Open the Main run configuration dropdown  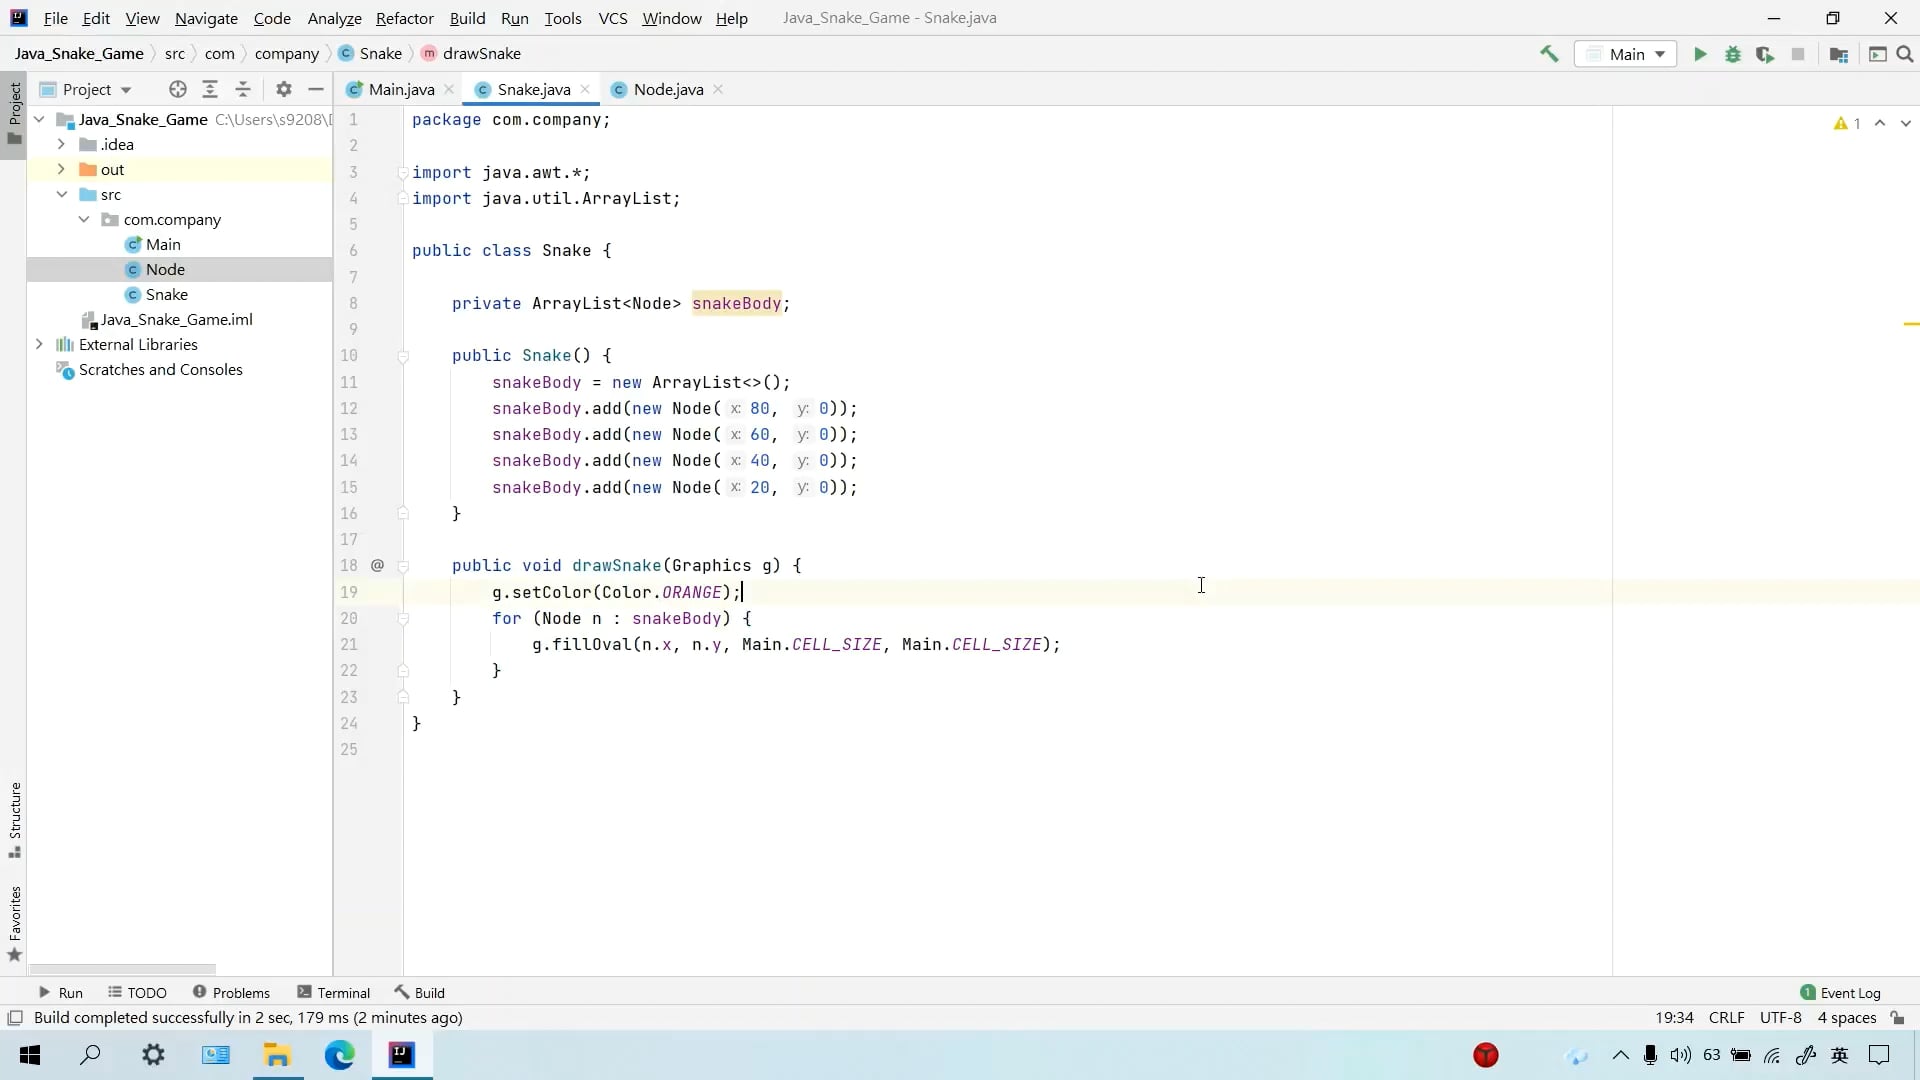pyautogui.click(x=1627, y=54)
